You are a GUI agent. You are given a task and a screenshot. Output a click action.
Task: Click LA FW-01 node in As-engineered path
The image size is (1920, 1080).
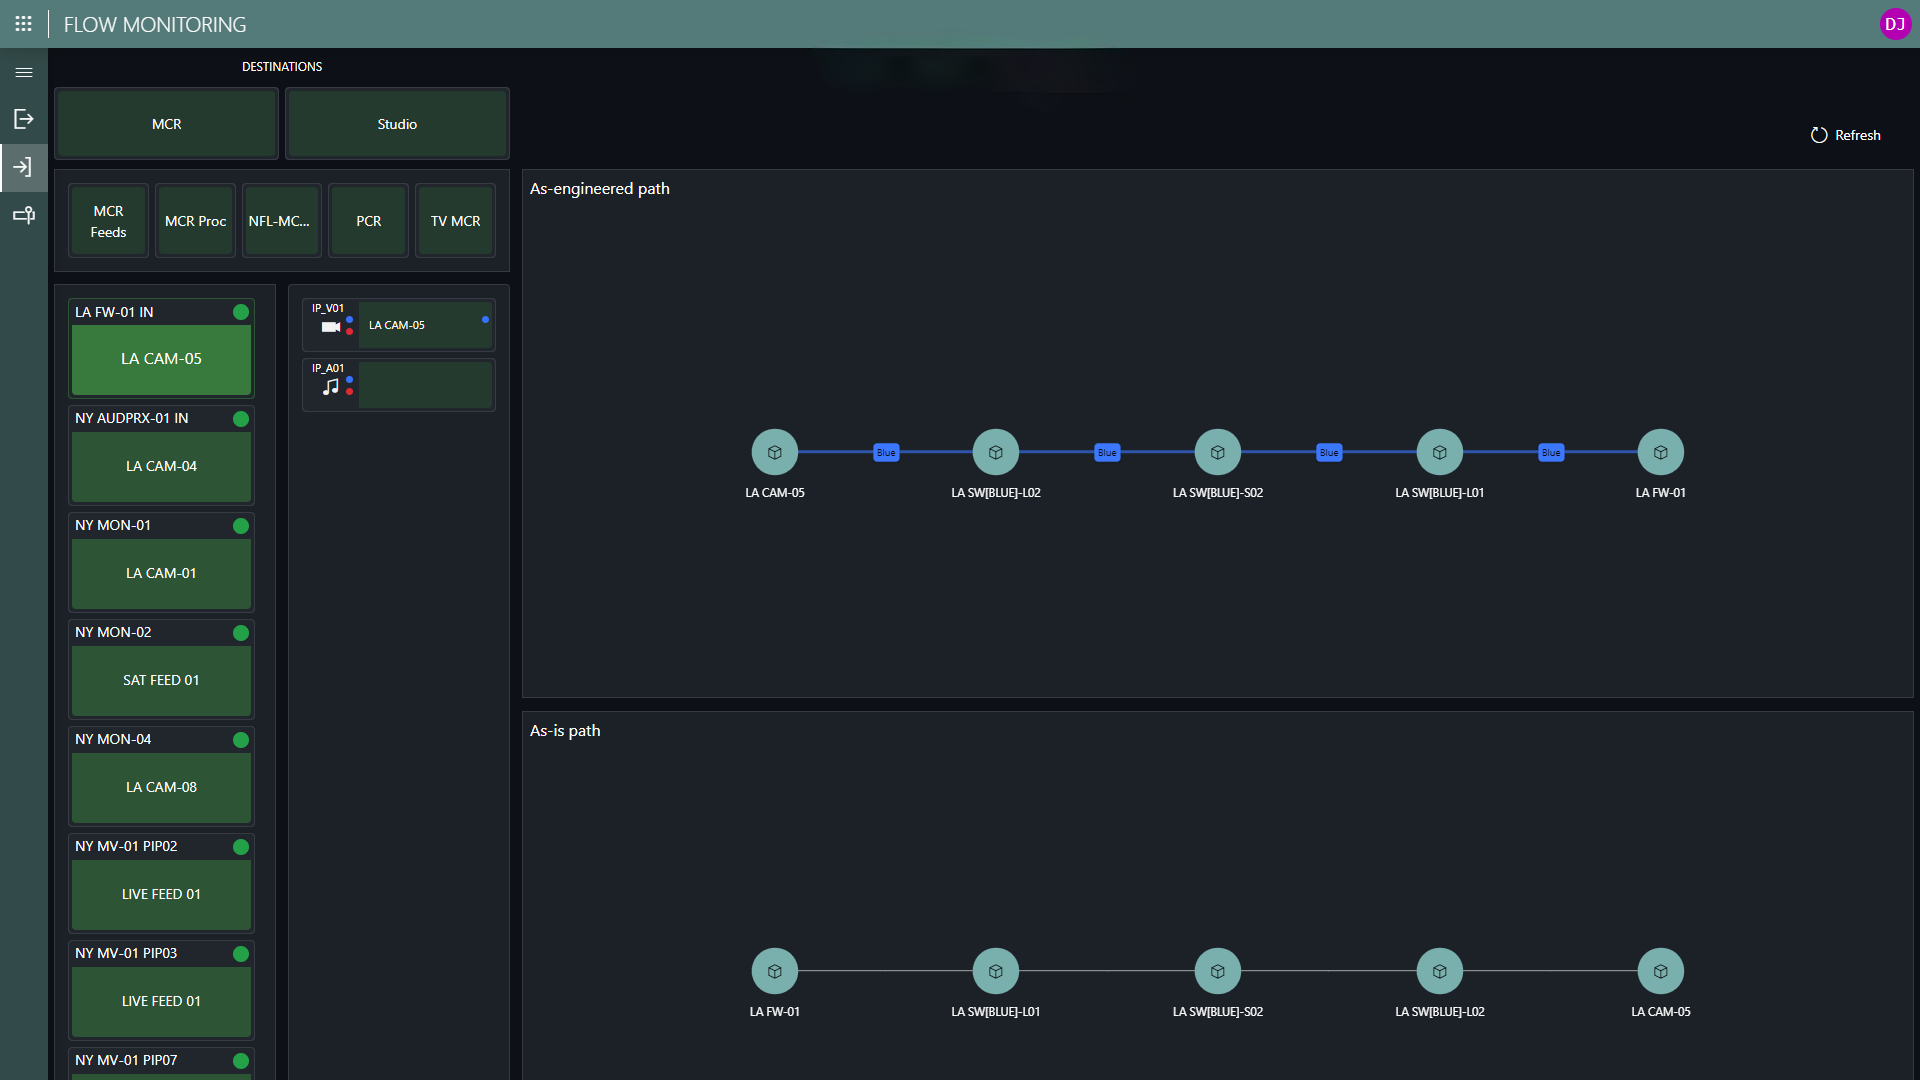(1661, 453)
